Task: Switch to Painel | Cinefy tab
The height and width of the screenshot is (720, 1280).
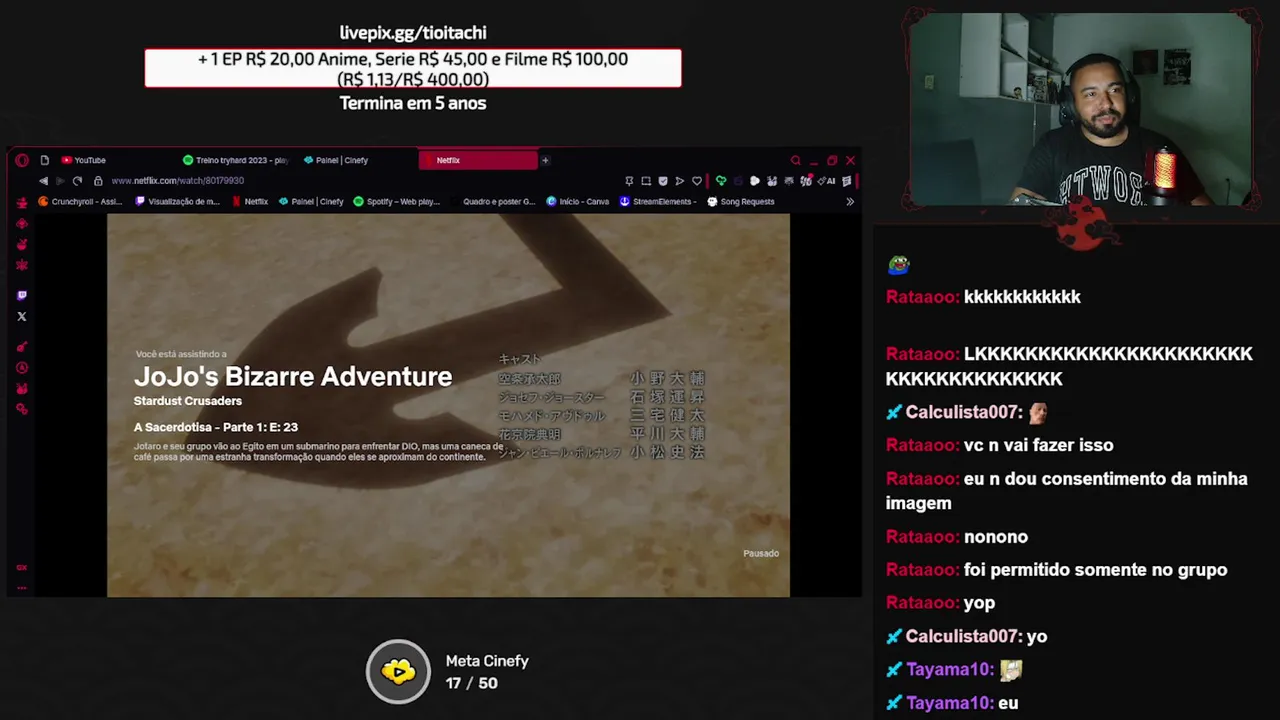Action: point(337,160)
